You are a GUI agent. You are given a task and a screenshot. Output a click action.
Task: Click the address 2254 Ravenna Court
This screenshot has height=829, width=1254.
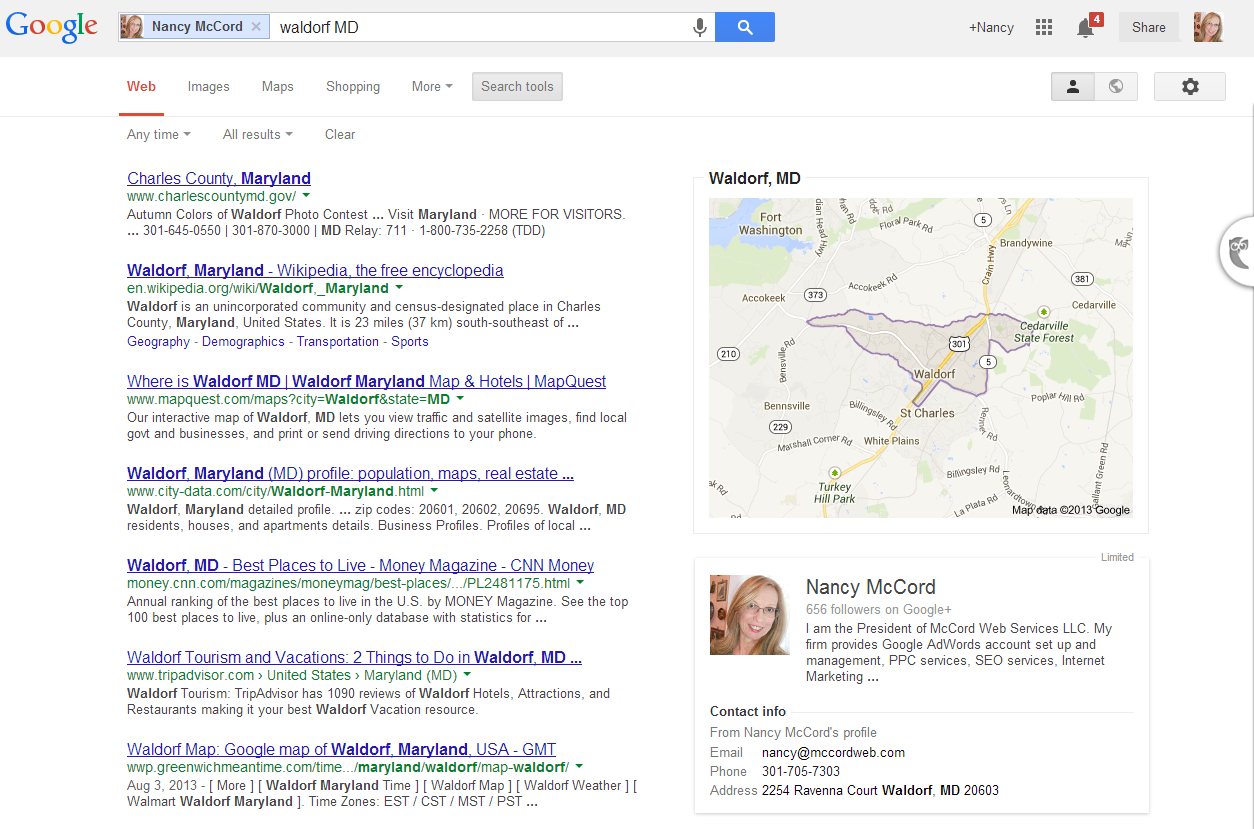pyautogui.click(x=880, y=790)
